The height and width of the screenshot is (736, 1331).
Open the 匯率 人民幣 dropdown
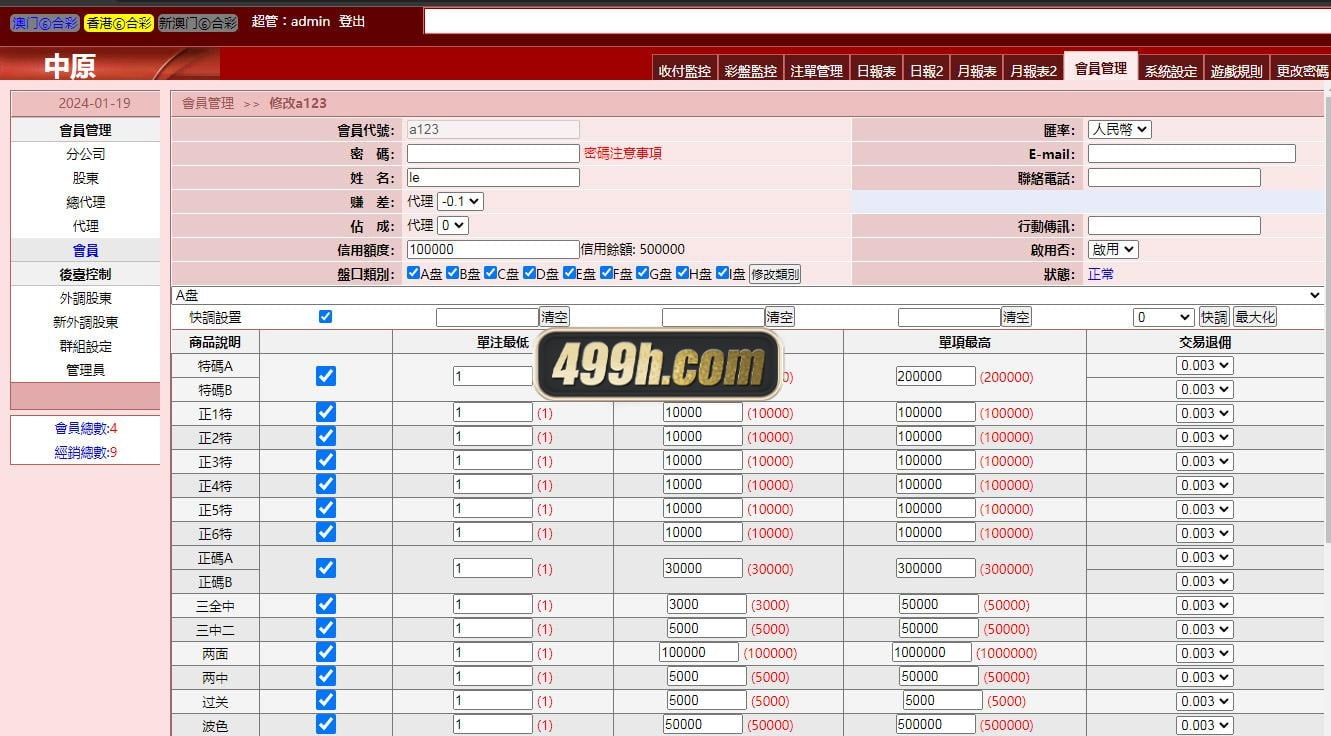click(x=1119, y=129)
